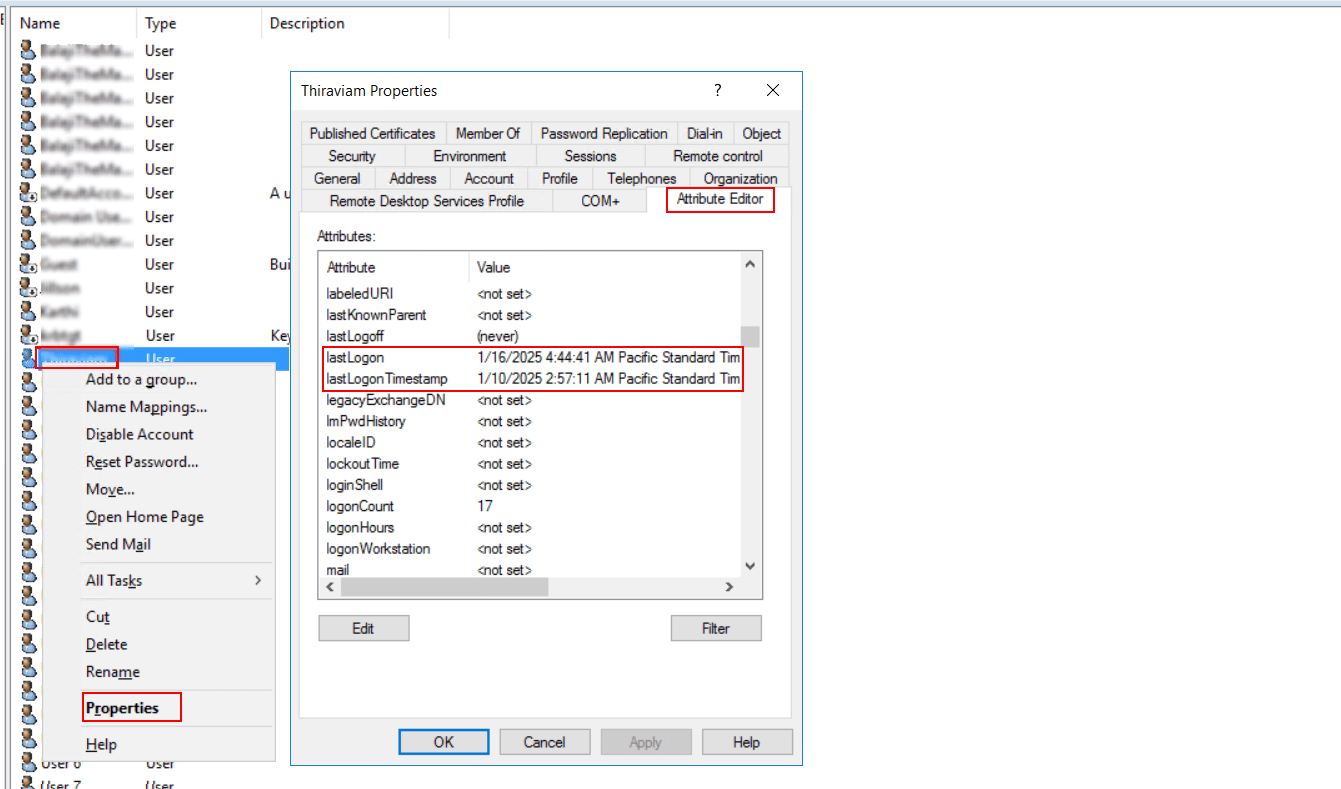Open the Account tab
1341x789 pixels.
[489, 178]
